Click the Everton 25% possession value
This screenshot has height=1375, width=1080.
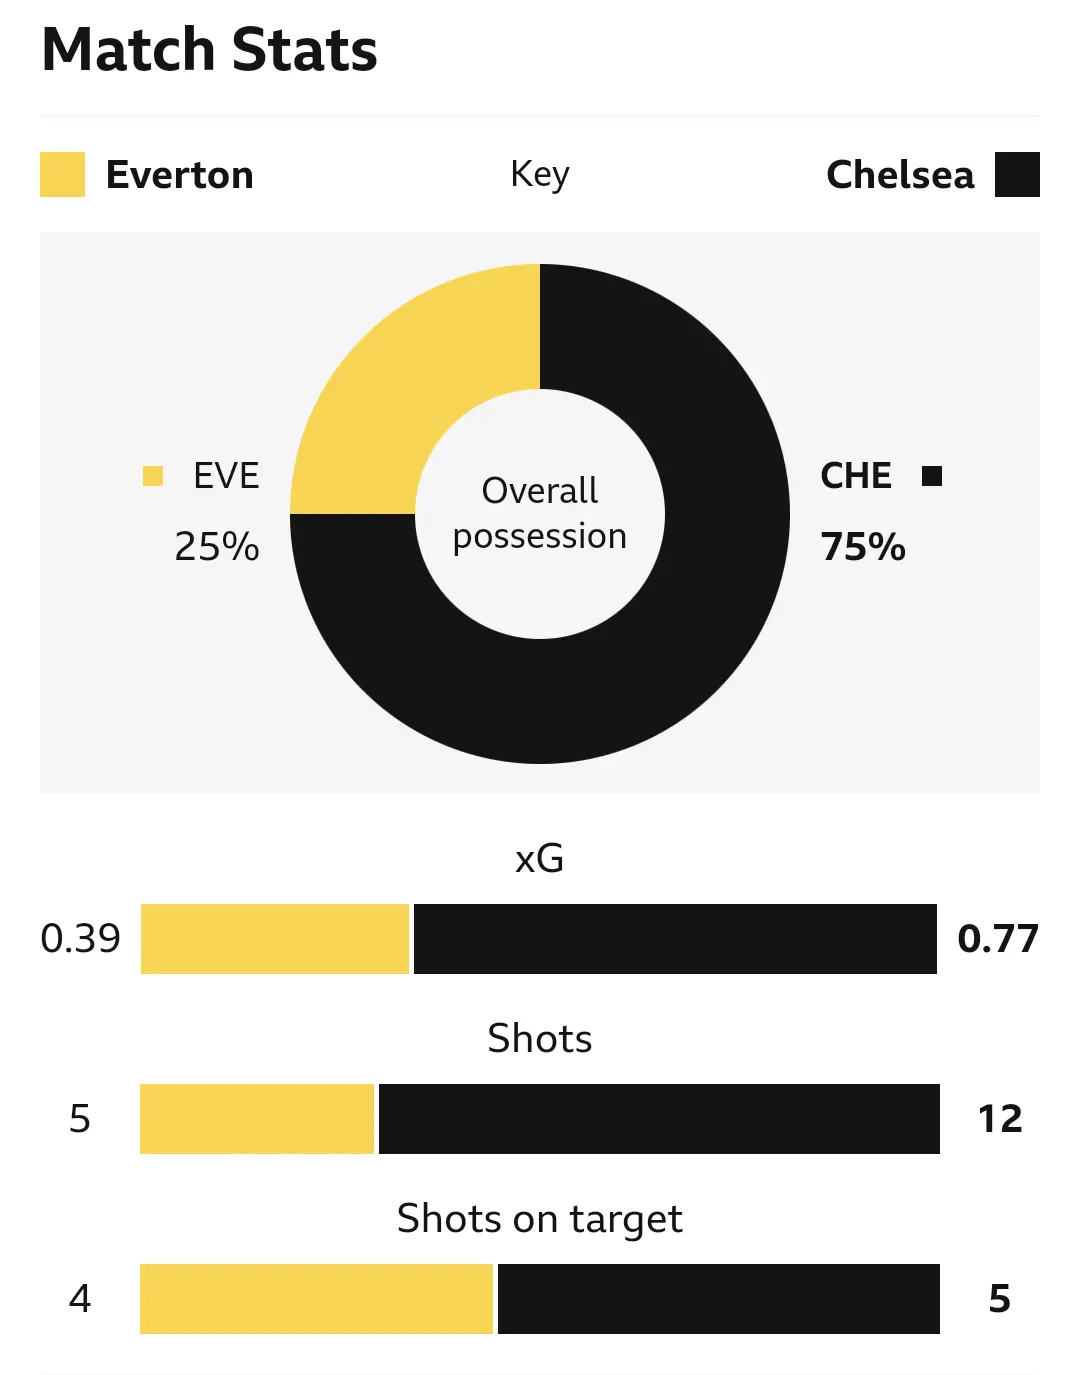[217, 547]
